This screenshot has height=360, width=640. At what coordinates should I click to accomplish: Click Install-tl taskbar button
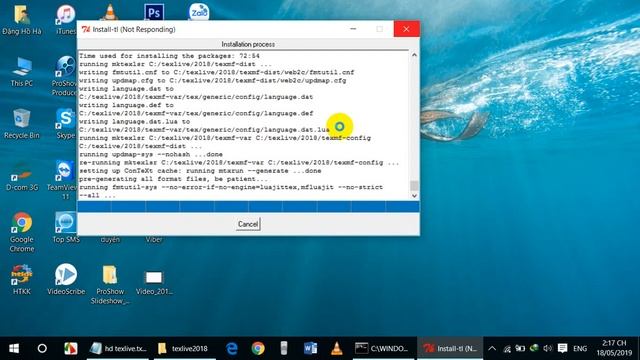pos(450,348)
